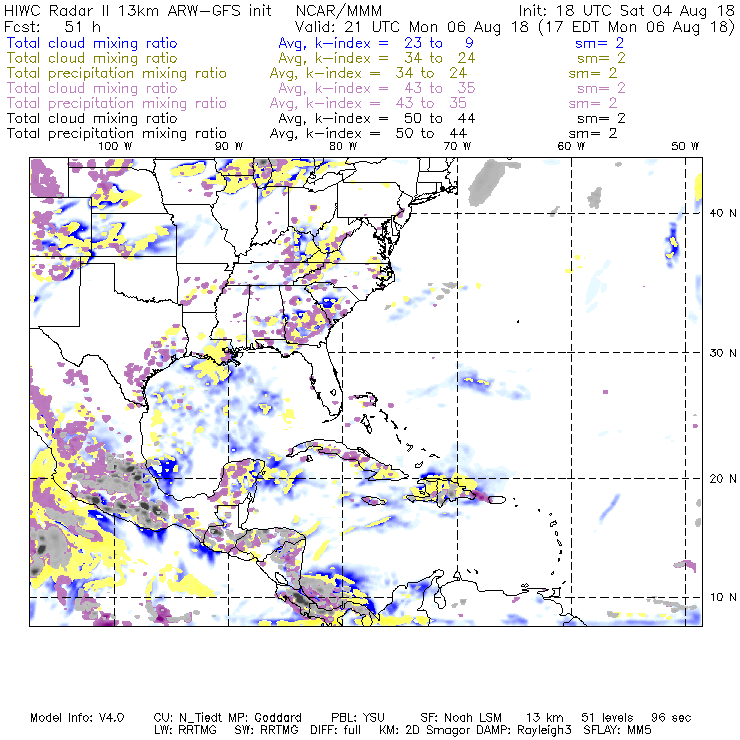Viewport: 740px width, 740px height.
Task: Click 'MP: Goddard' text
Action: point(265,718)
